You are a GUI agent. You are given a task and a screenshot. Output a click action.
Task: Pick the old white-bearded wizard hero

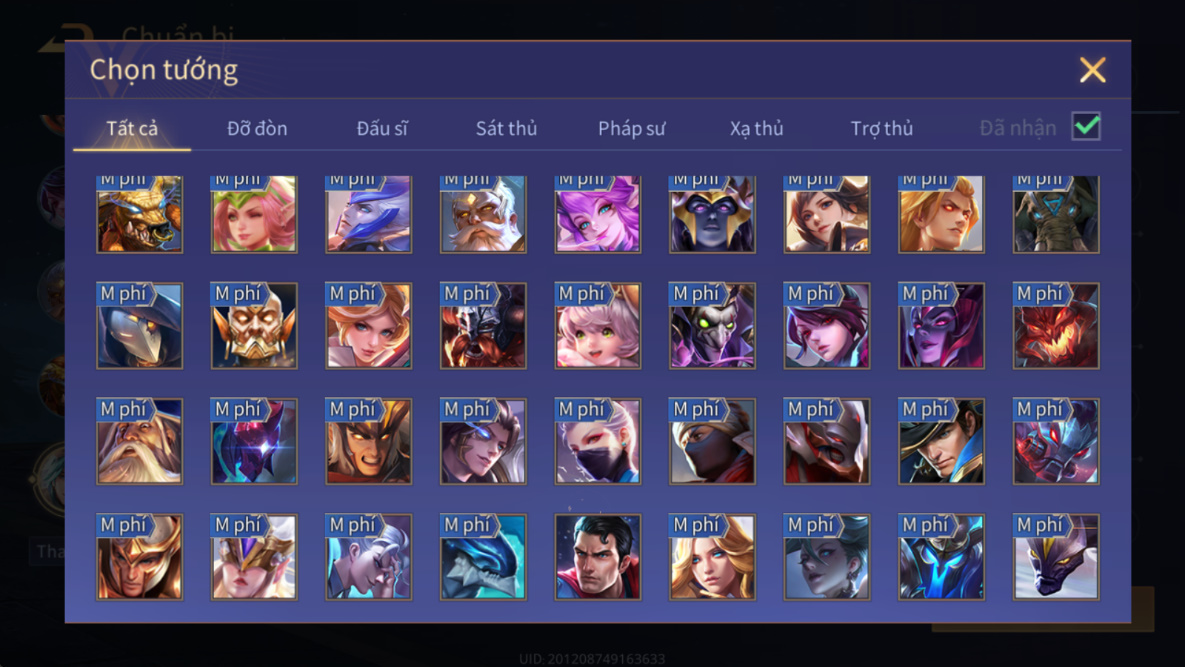tap(139, 441)
